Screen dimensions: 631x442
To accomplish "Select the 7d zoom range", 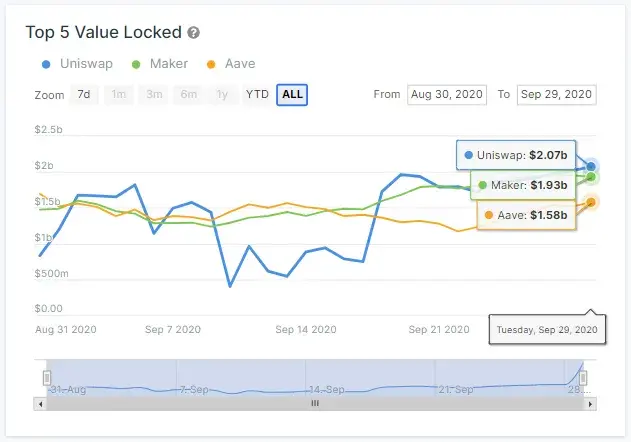I will (83, 95).
